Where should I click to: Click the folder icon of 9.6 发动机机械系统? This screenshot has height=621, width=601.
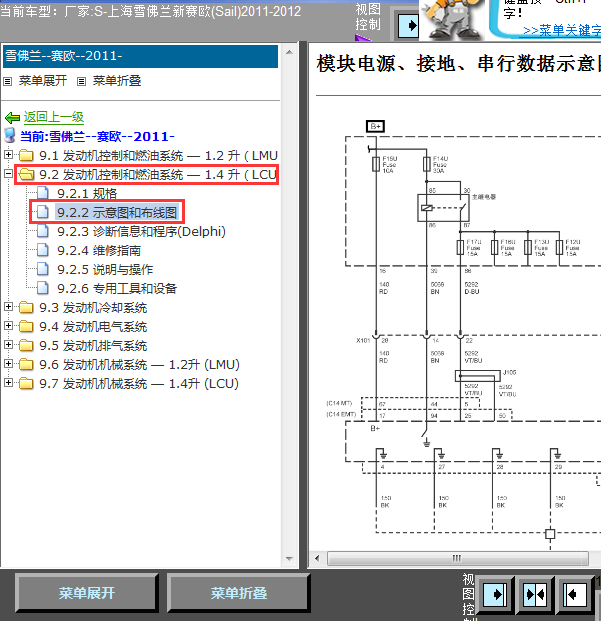[26, 364]
